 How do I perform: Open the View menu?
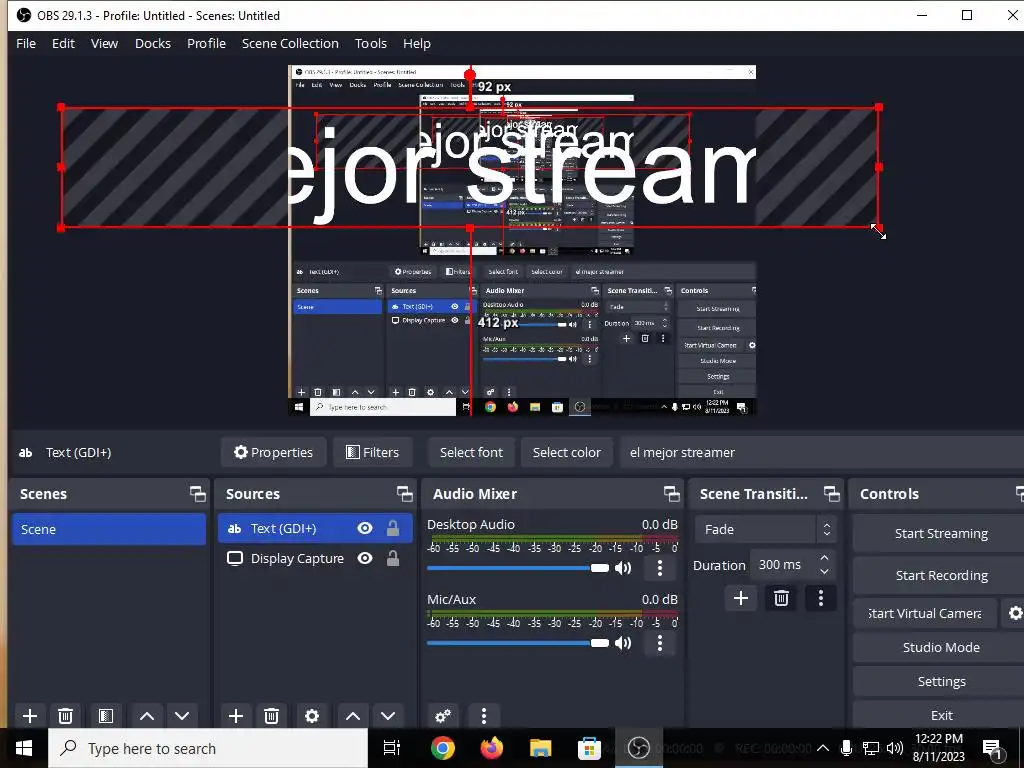[x=104, y=44]
